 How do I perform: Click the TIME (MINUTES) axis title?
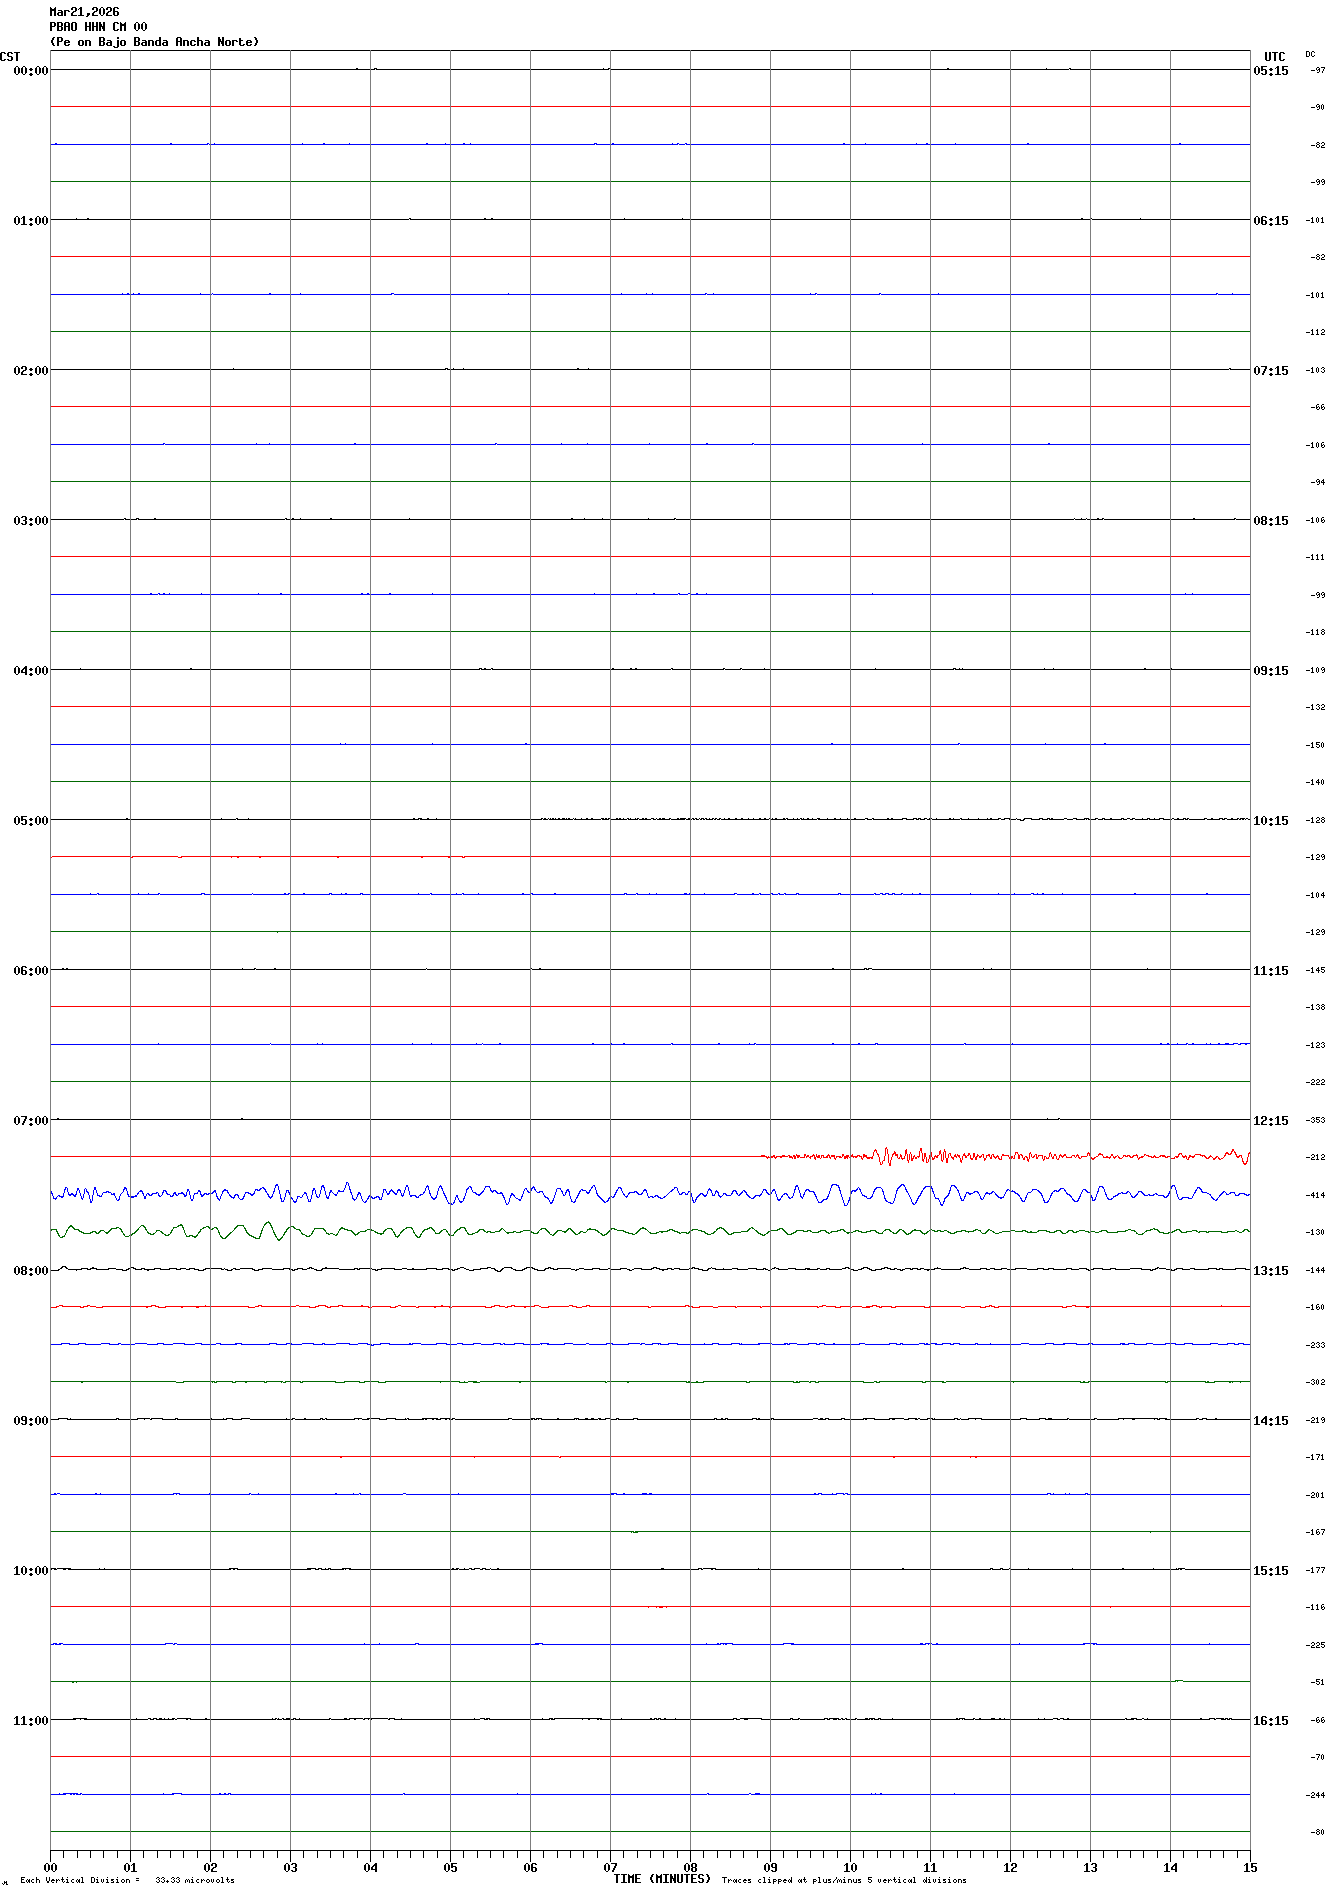[662, 1879]
